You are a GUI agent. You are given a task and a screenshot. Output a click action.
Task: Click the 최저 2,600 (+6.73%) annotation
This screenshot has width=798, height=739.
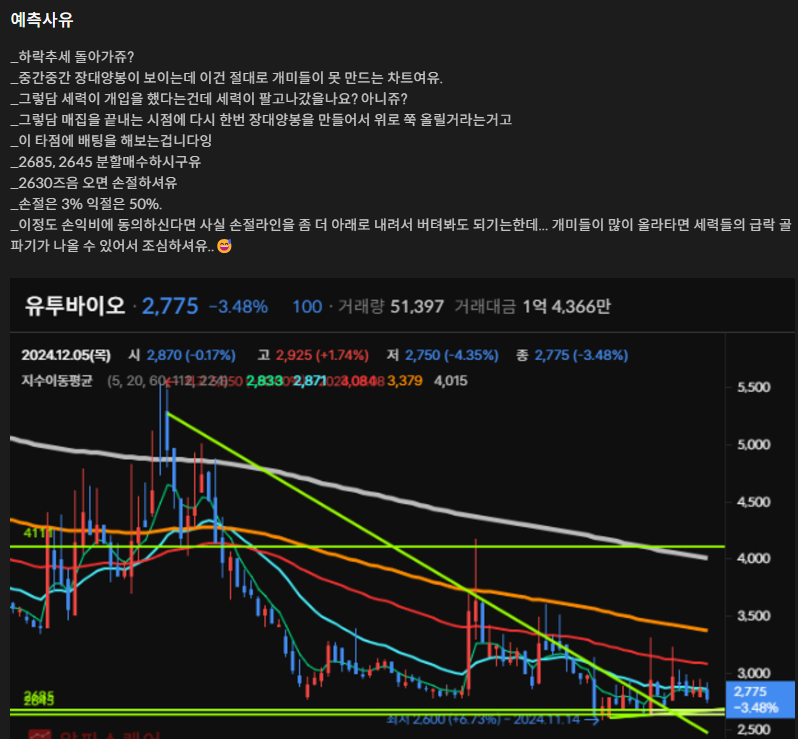(x=493, y=720)
